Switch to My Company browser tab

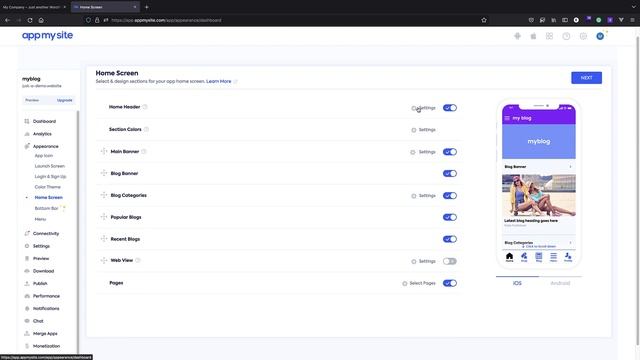click(34, 7)
